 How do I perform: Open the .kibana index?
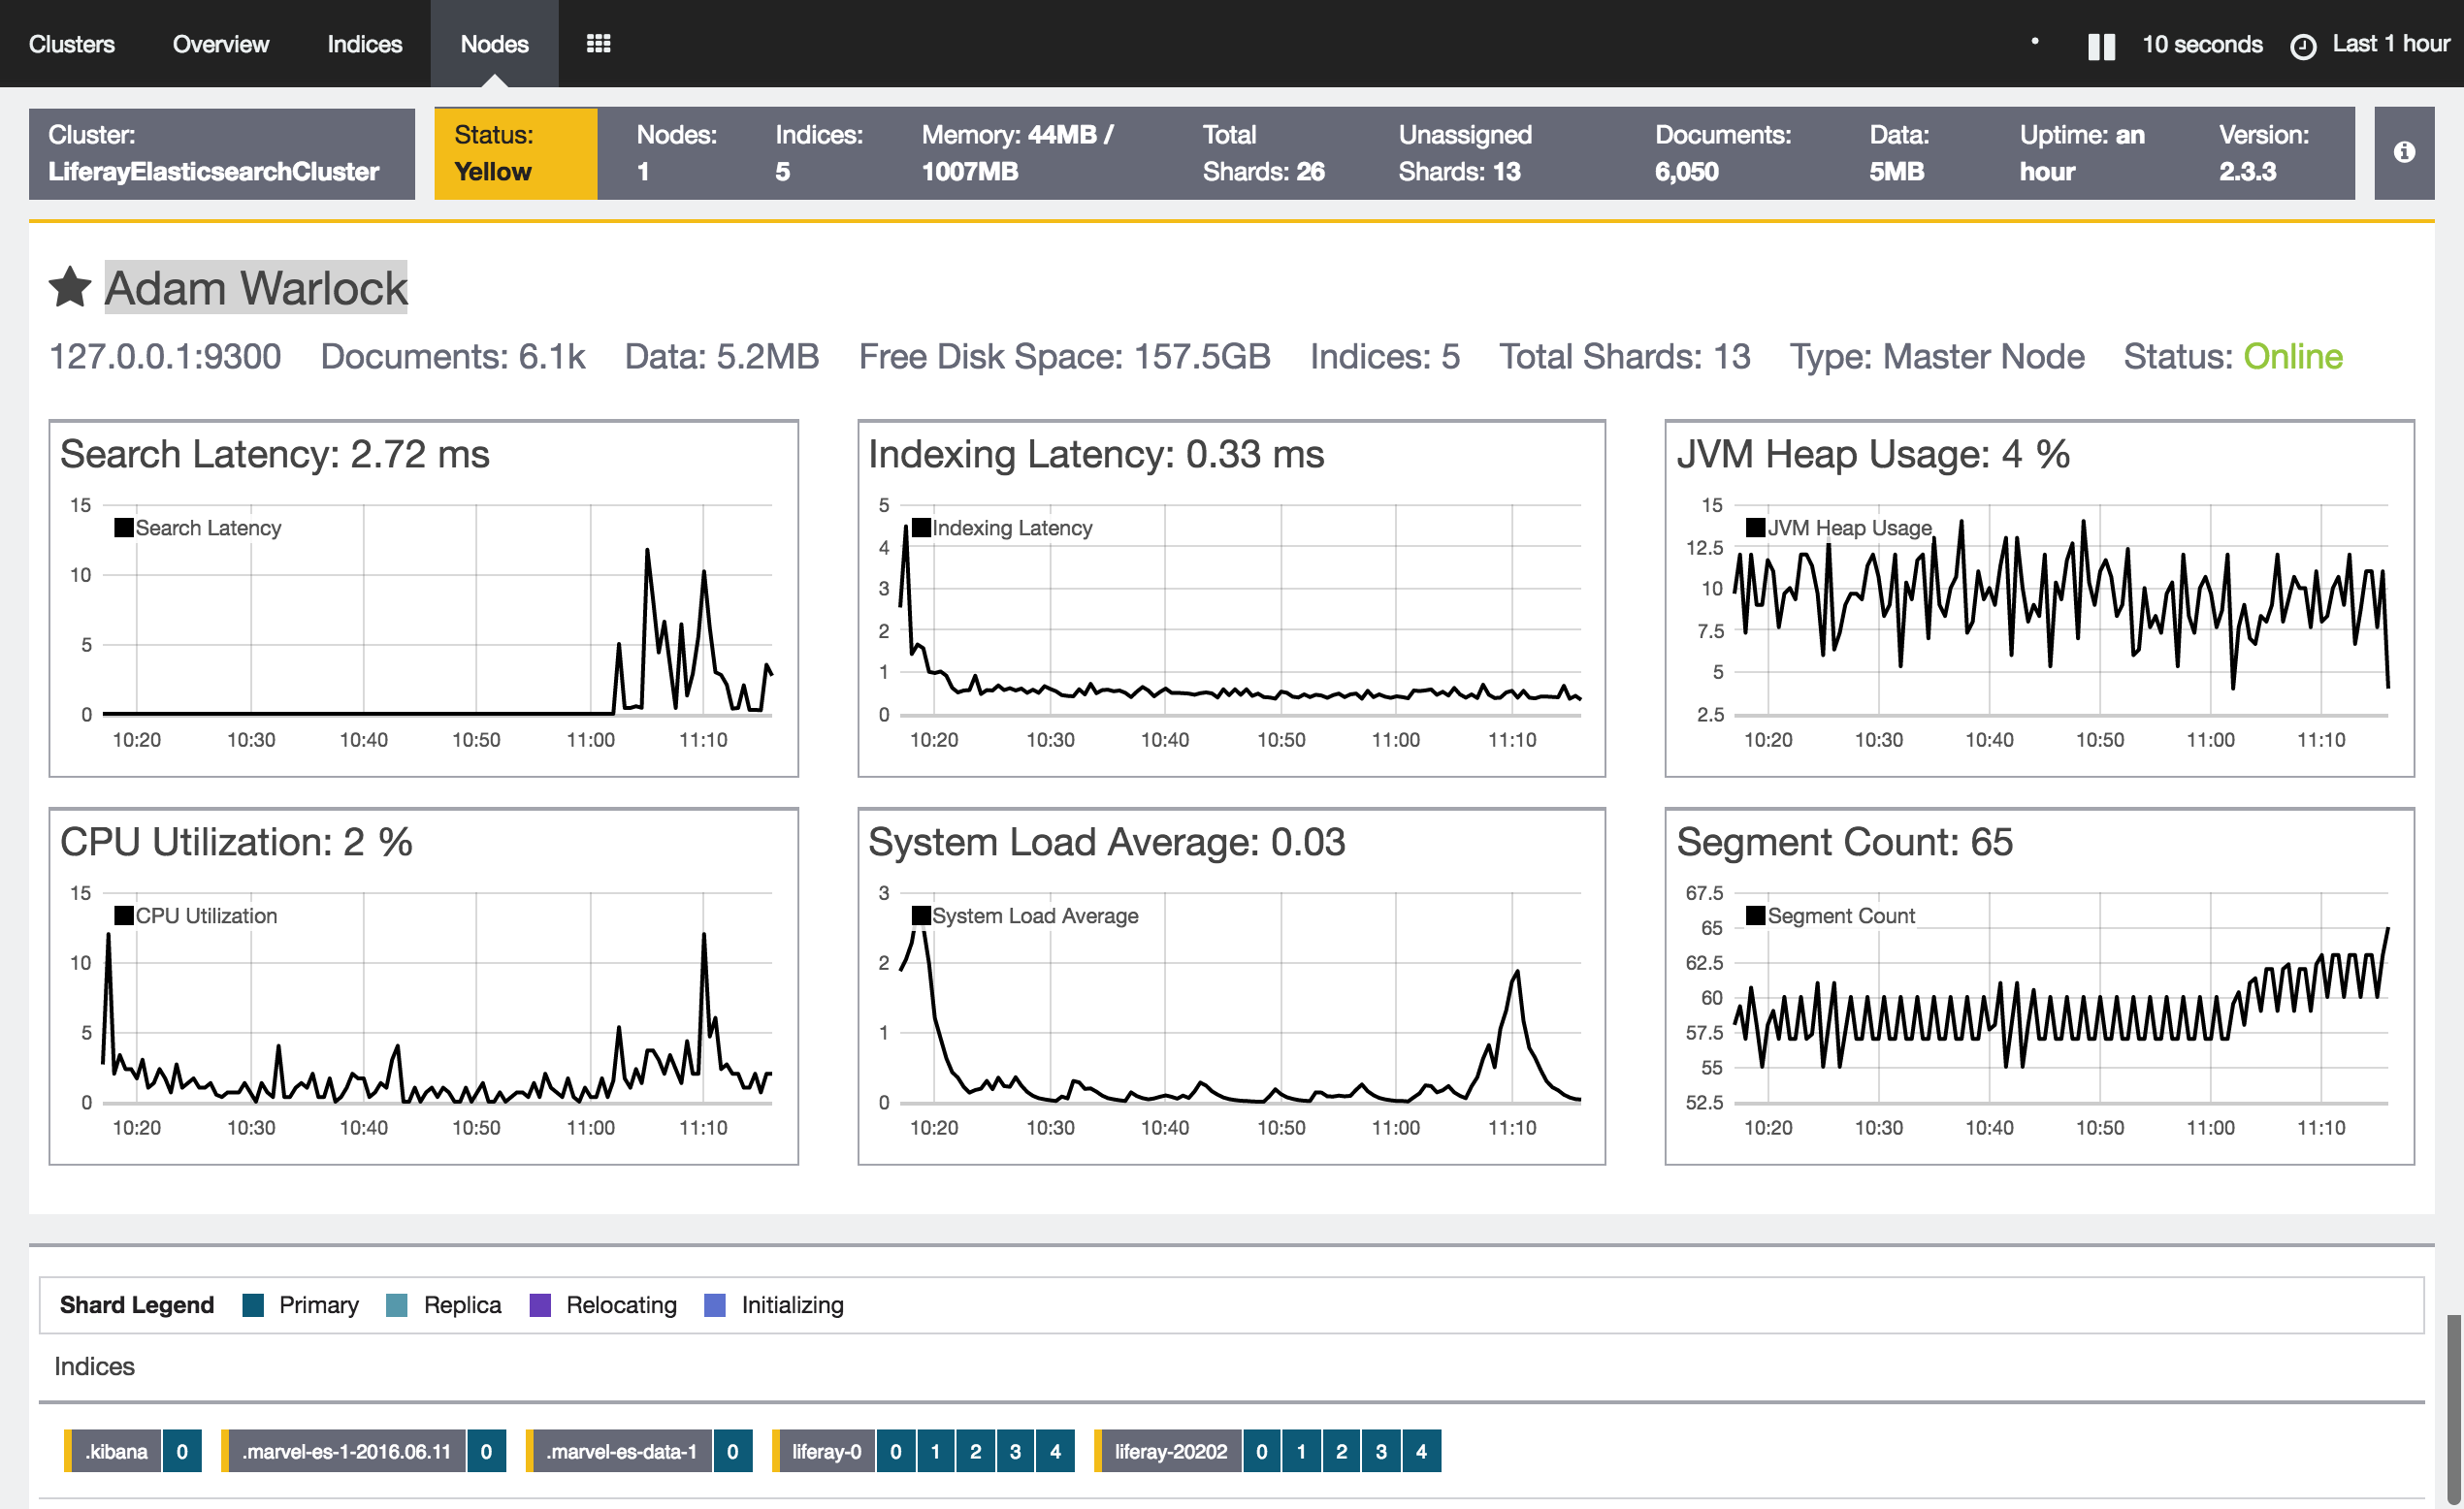pos(116,1451)
